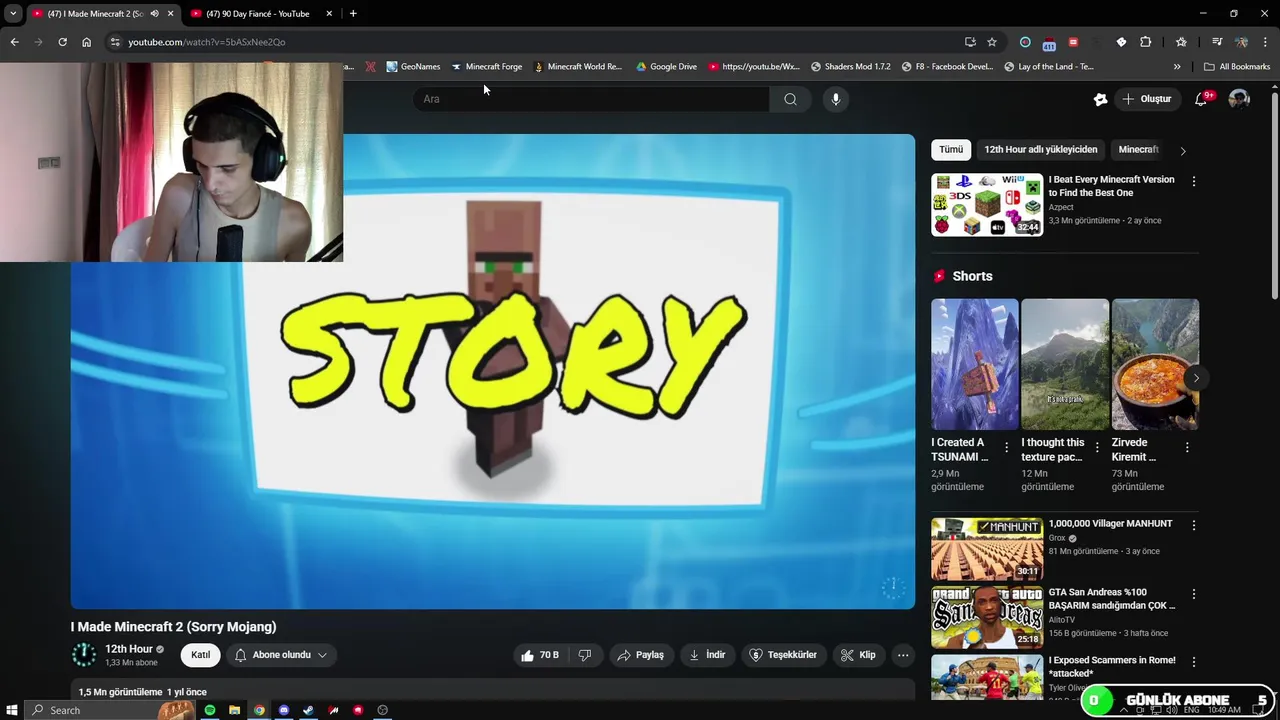Reload the page in Chrome
This screenshot has height=720, width=1280.
coord(62,42)
